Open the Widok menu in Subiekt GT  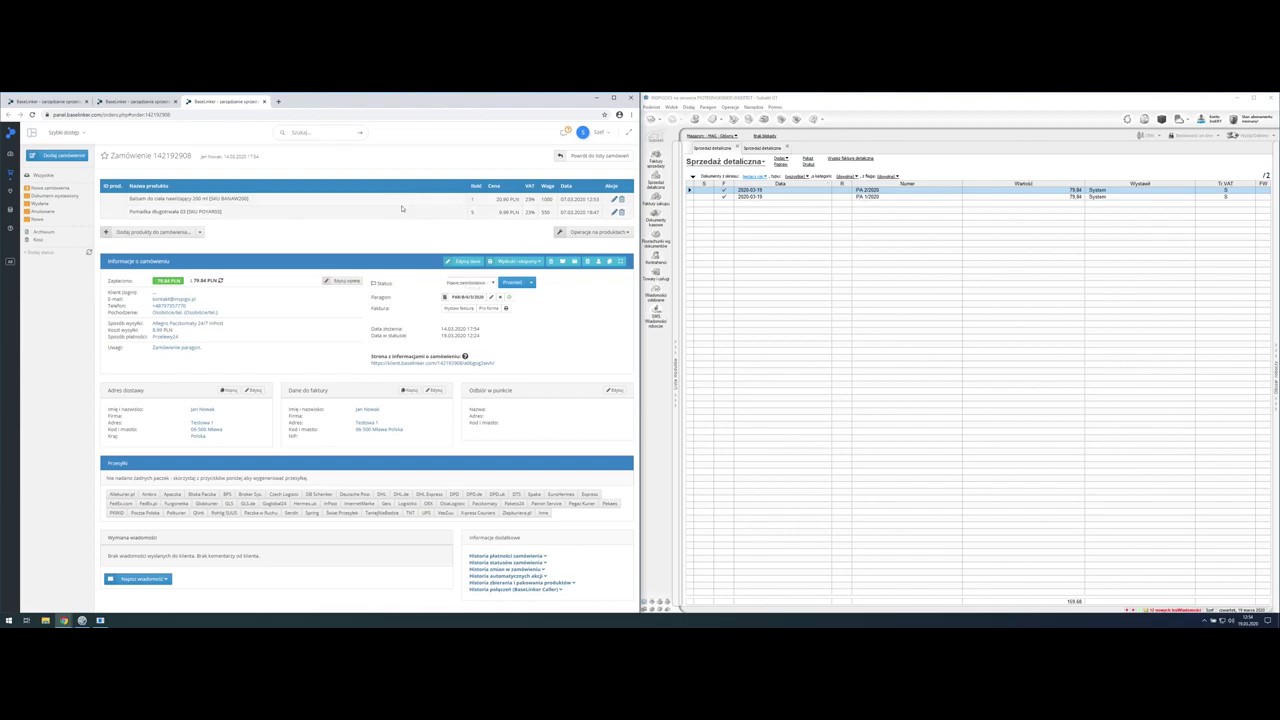671,107
